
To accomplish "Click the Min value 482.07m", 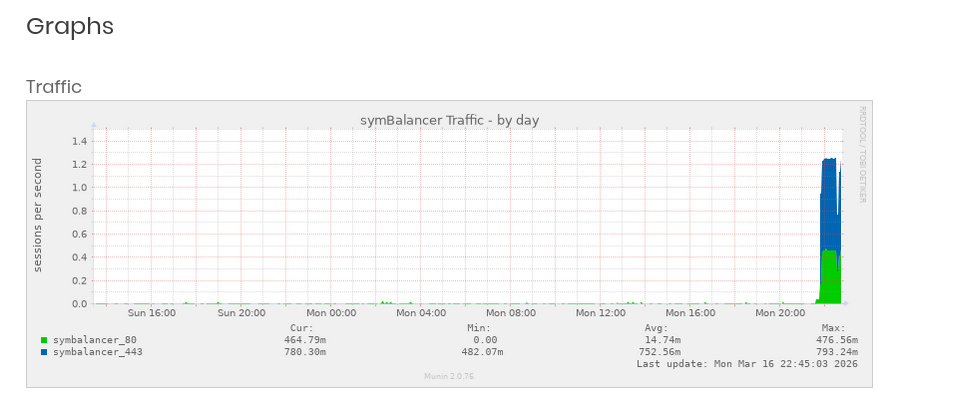I will coord(482,352).
